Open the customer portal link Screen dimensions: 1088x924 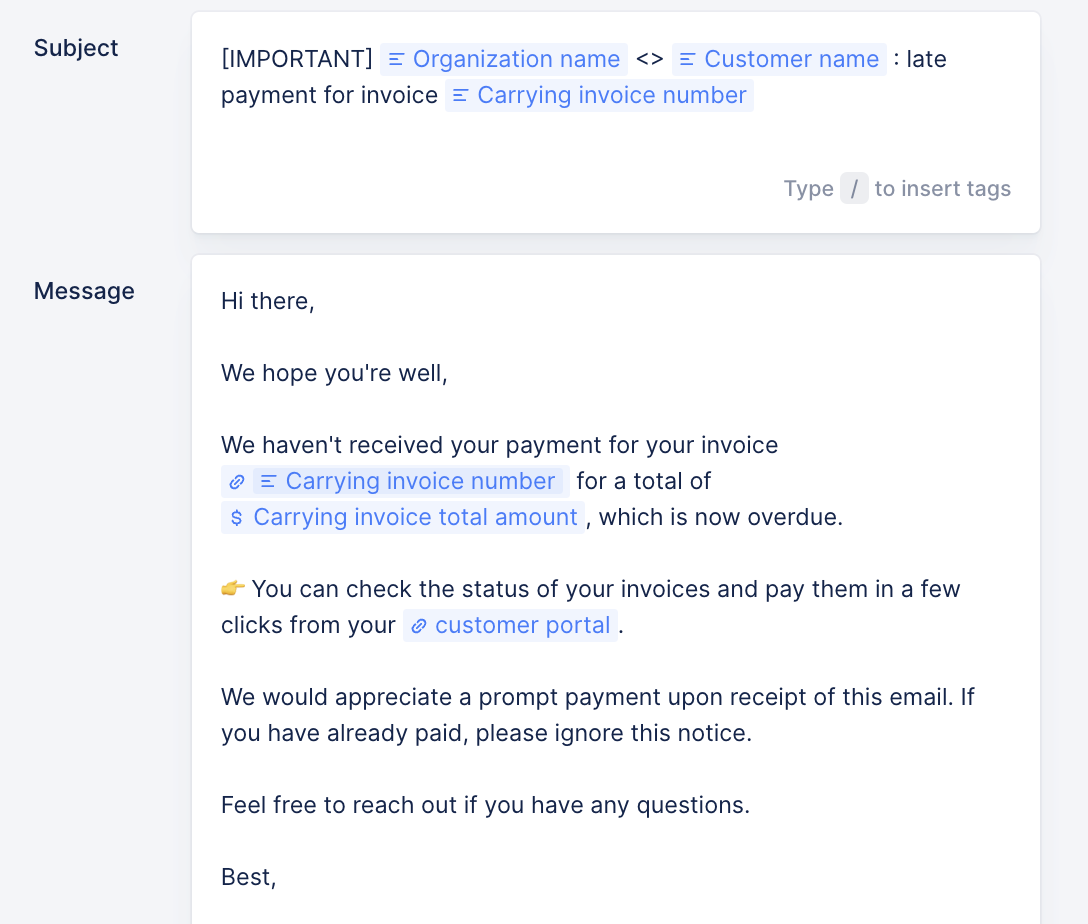point(511,625)
